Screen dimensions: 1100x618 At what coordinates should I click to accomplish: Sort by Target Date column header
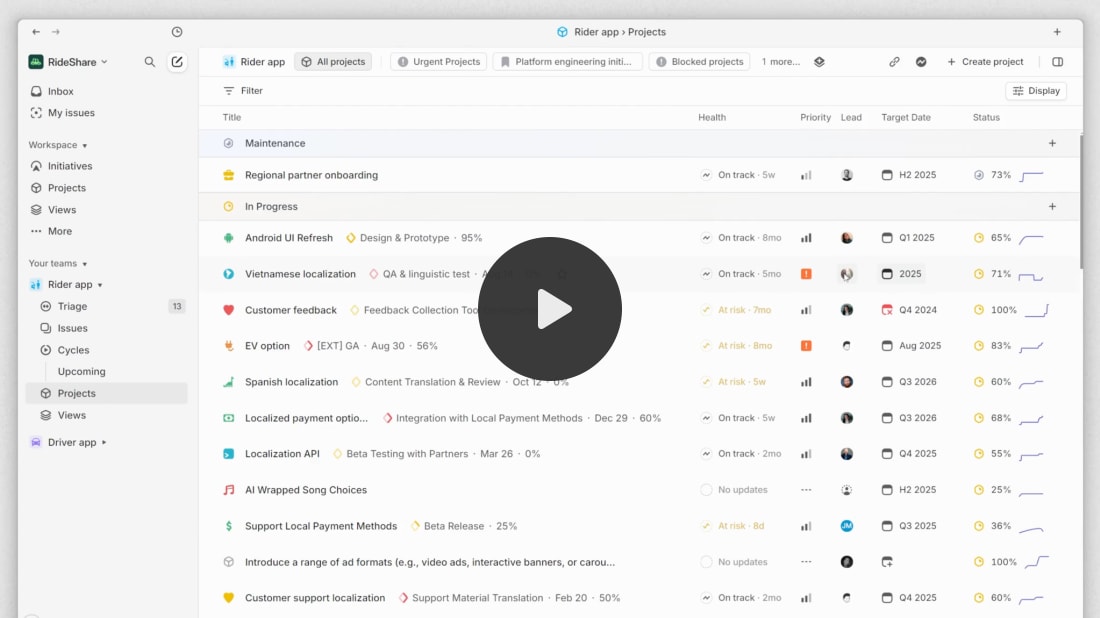[x=906, y=117]
